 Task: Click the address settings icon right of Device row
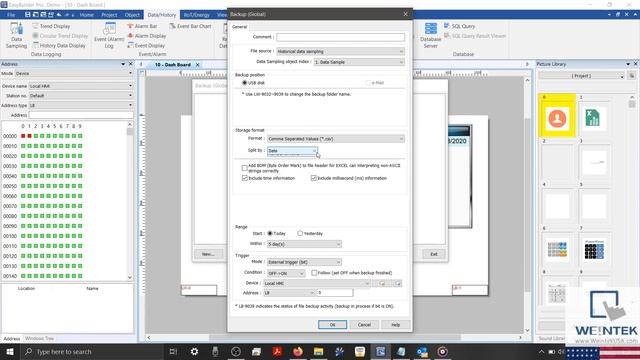pyautogui.click(x=398, y=283)
